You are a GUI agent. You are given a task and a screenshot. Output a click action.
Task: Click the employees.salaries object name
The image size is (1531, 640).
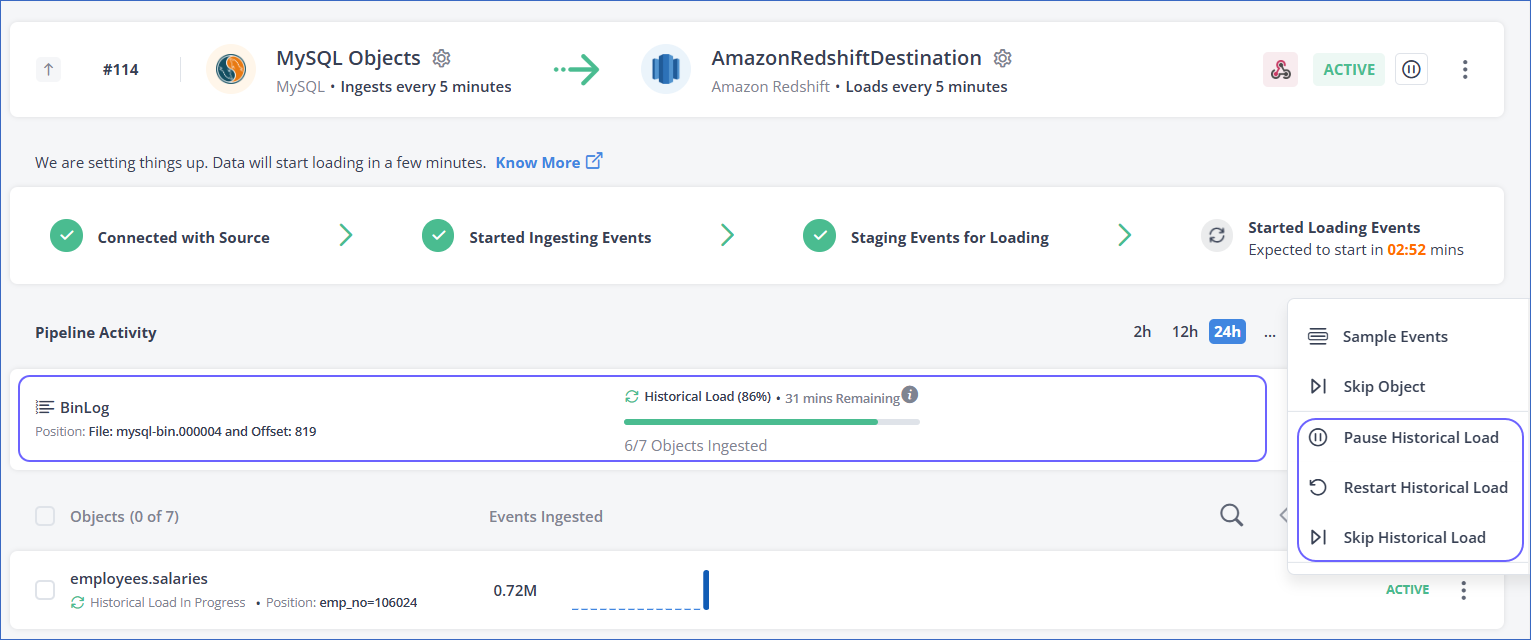(x=139, y=578)
